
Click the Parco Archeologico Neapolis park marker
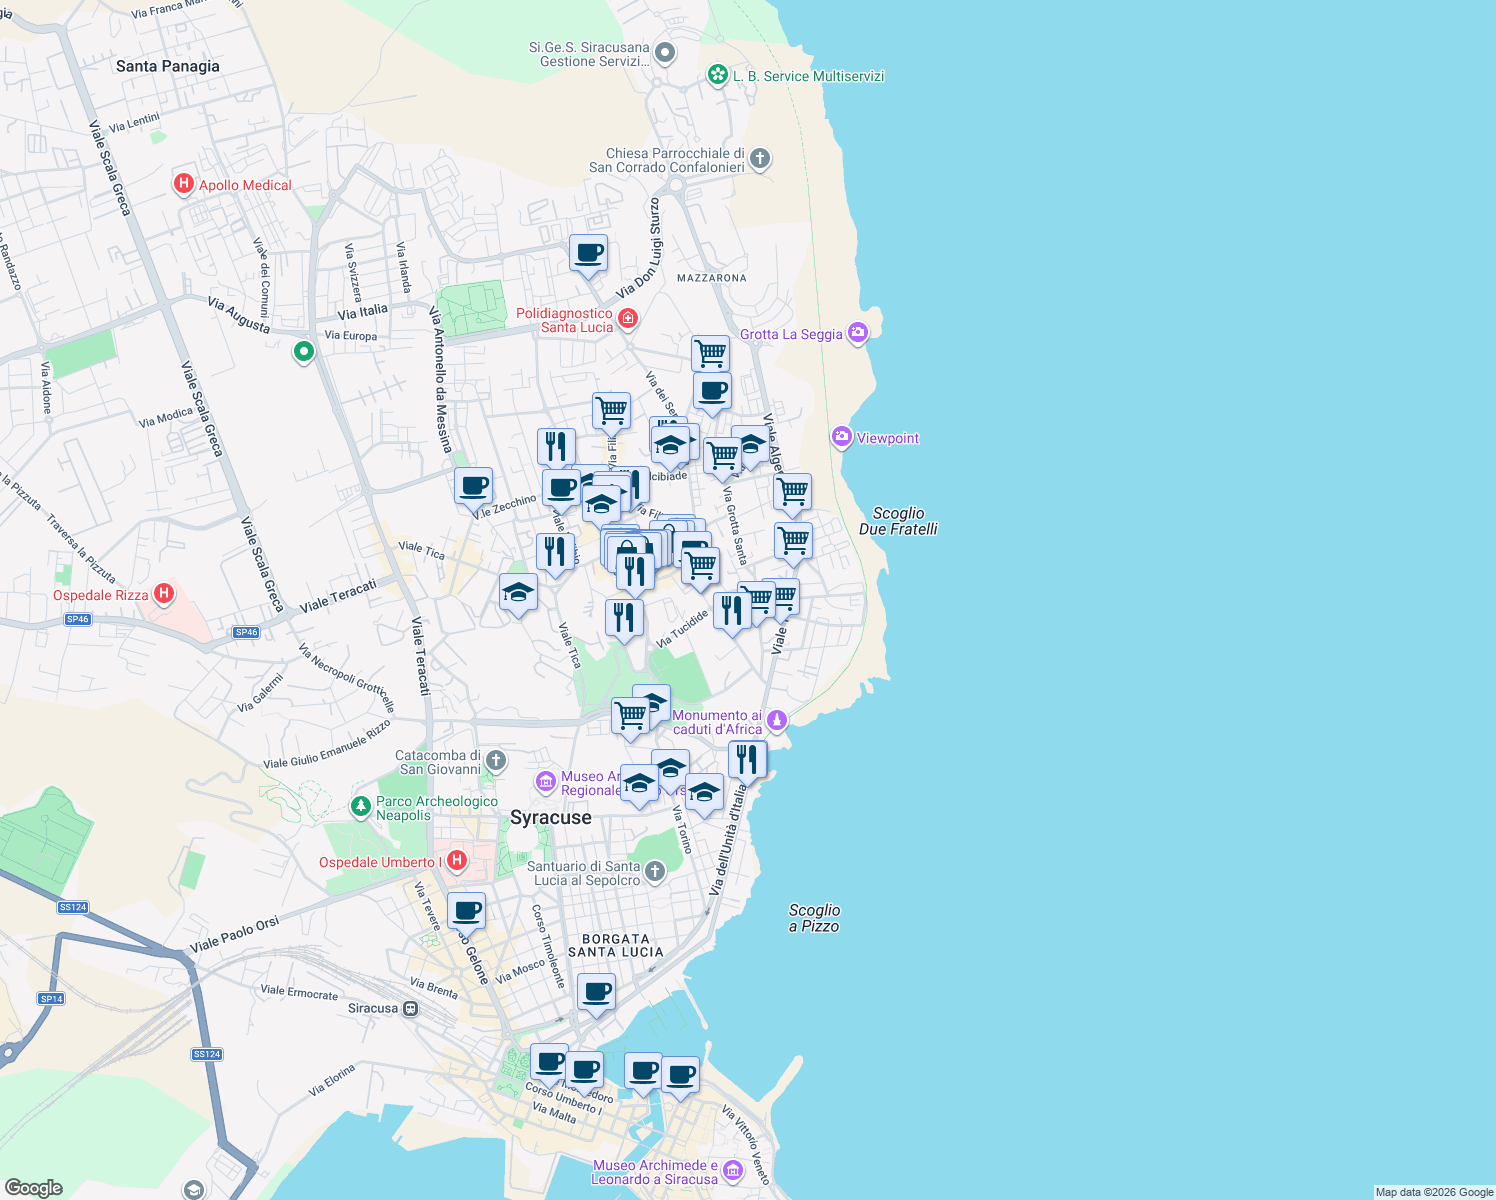coord(360,805)
